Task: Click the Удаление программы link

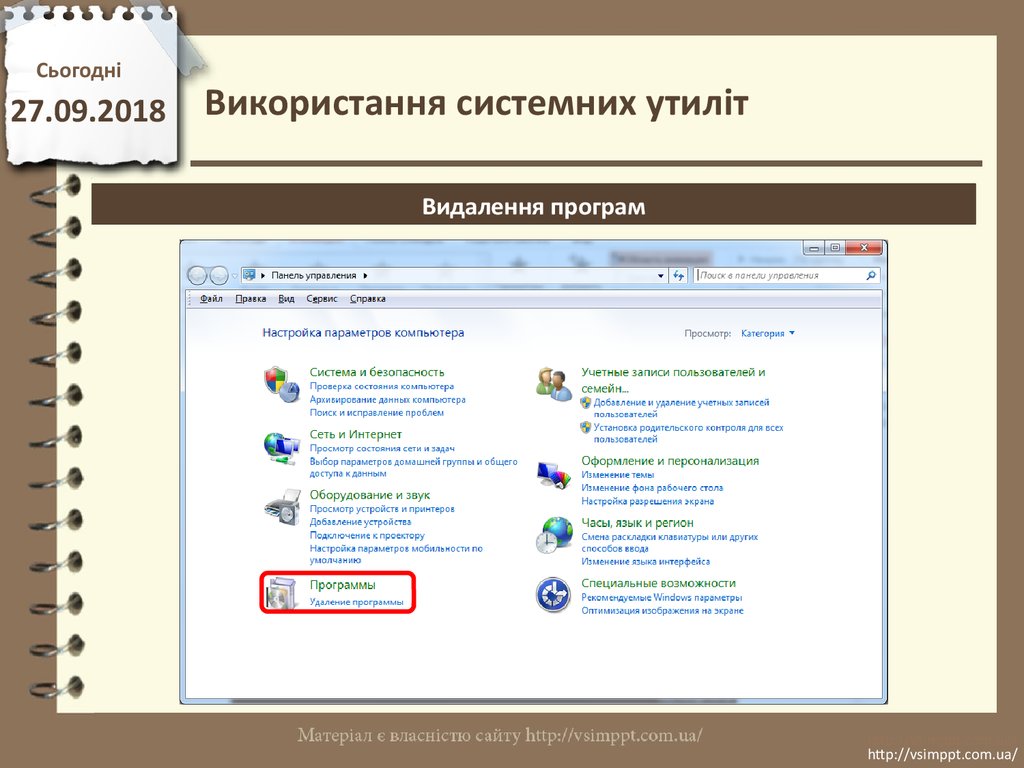Action: tap(356, 603)
